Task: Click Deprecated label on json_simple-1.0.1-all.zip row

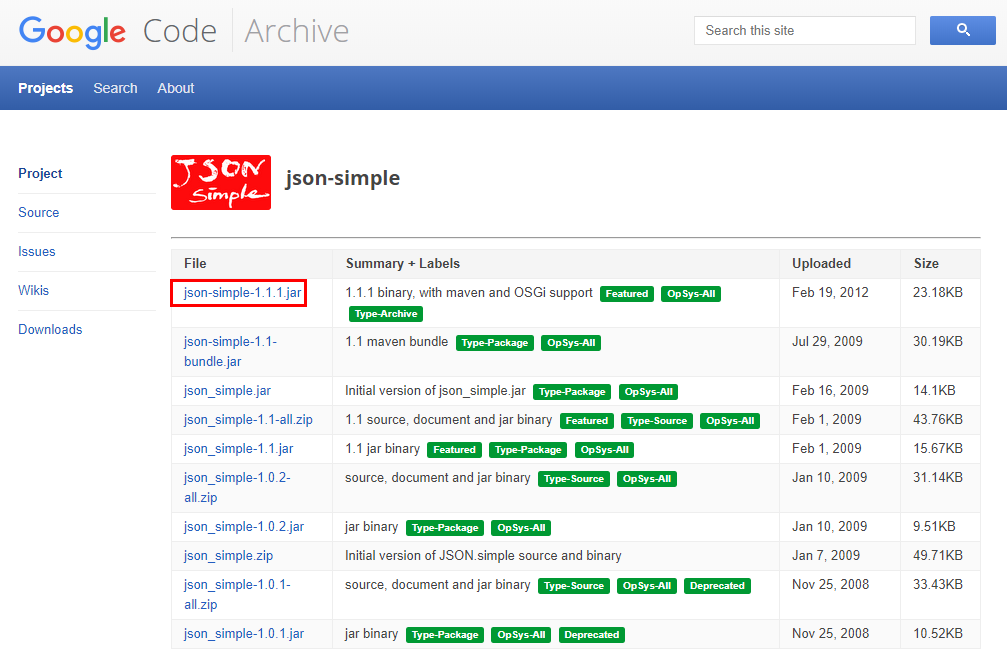Action: click(x=717, y=586)
